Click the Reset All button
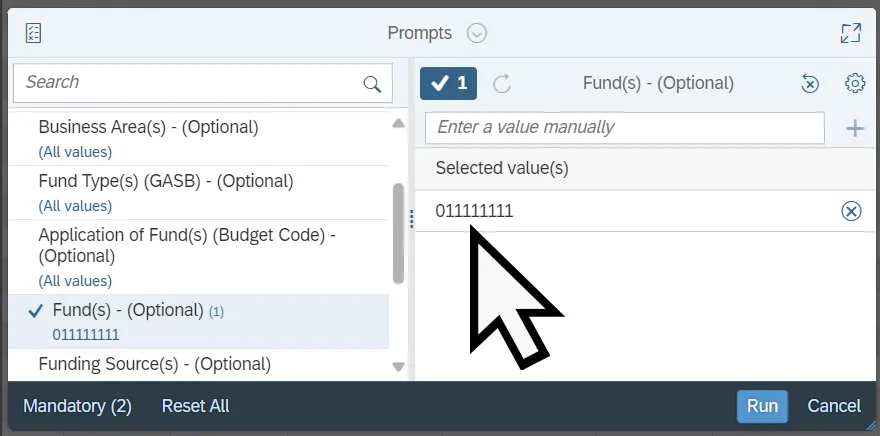This screenshot has width=880, height=436. click(x=195, y=406)
